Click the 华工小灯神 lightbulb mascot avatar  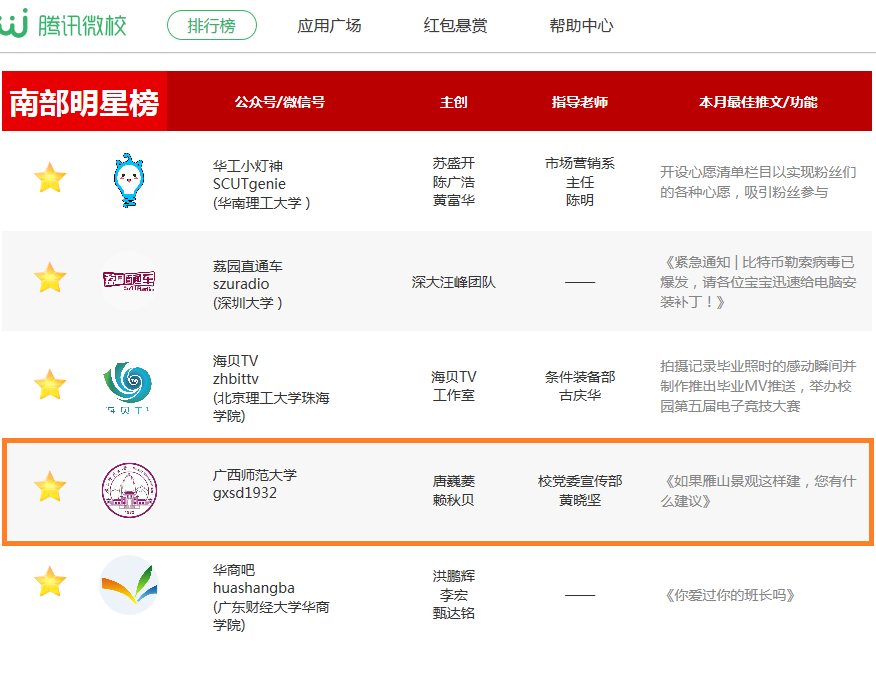(x=129, y=180)
